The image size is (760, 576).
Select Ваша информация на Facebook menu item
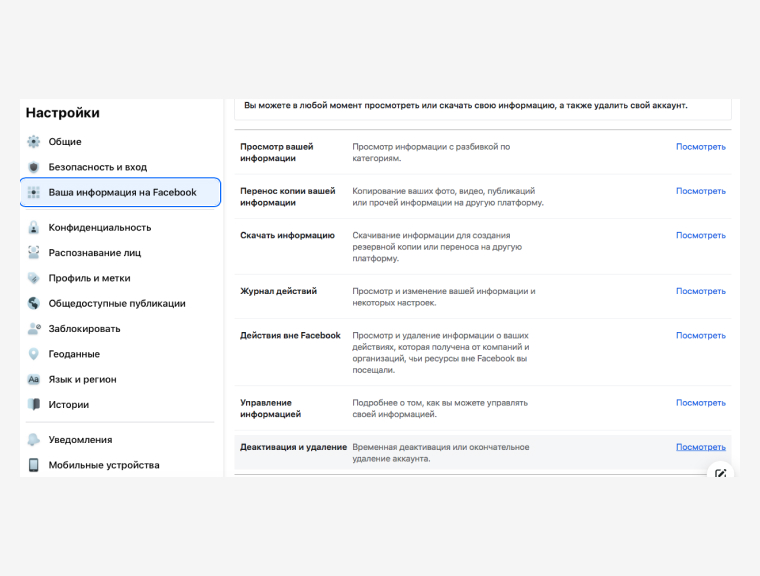tap(121, 192)
